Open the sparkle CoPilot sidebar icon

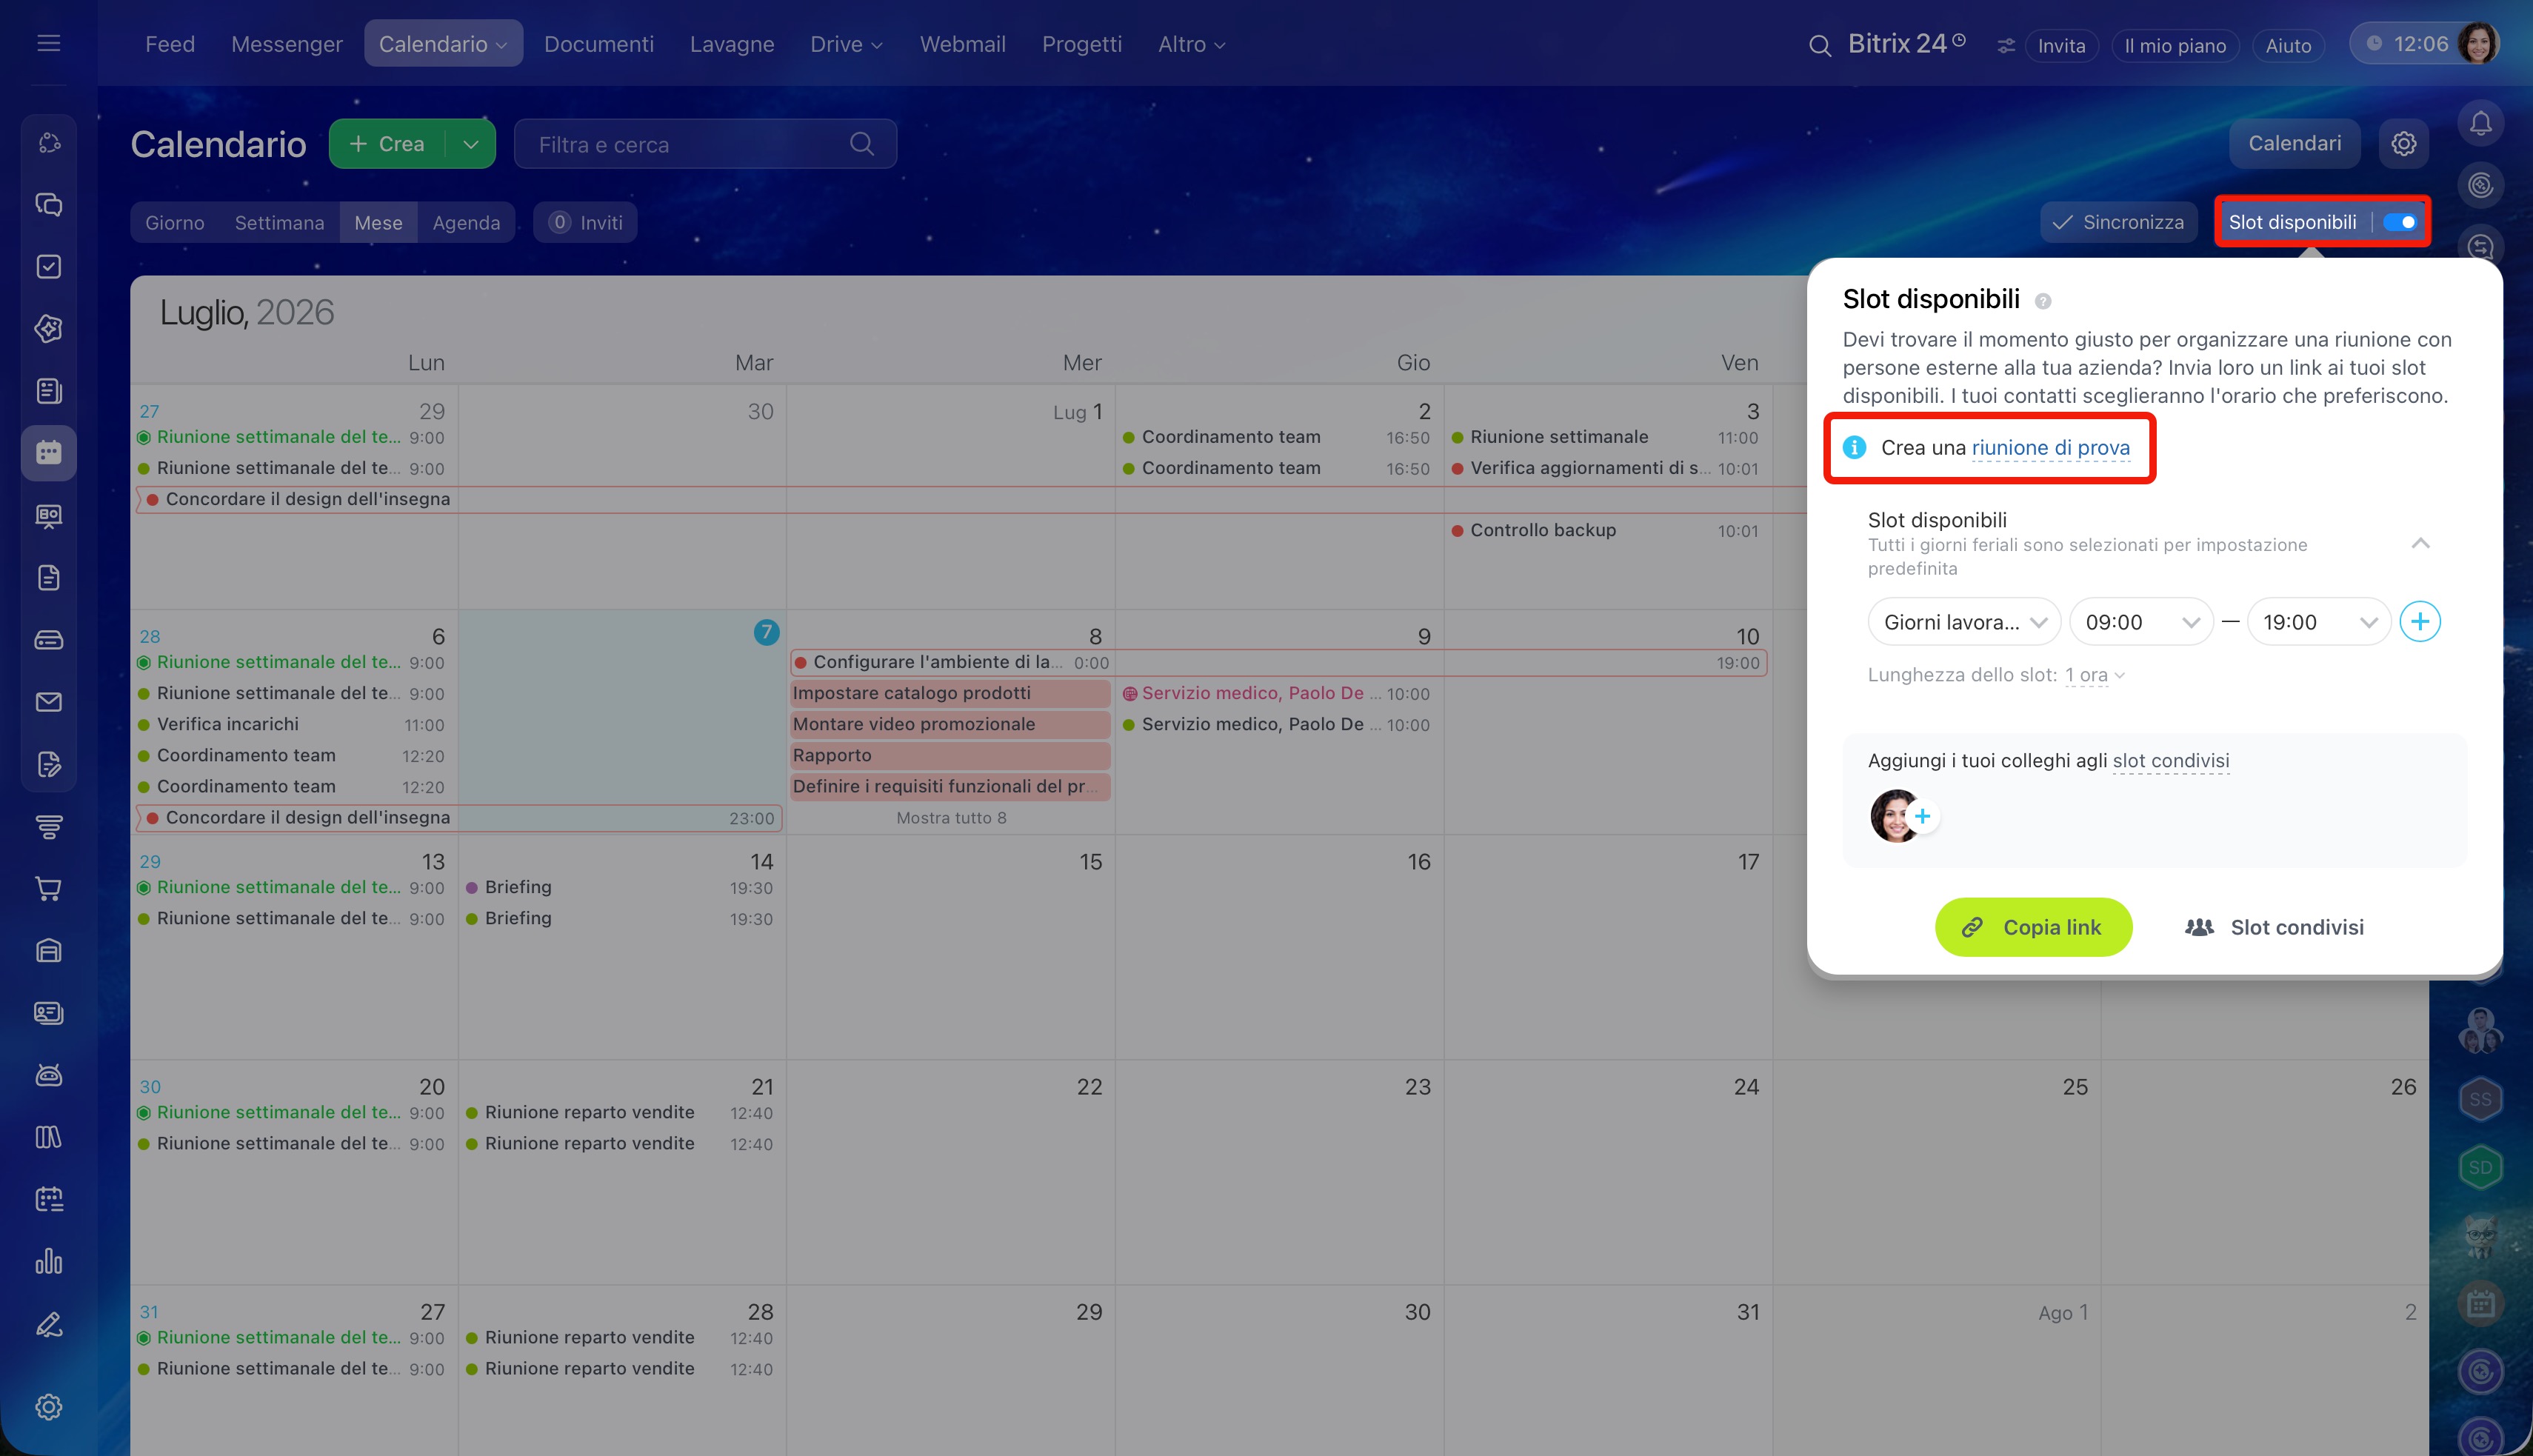pos(48,329)
